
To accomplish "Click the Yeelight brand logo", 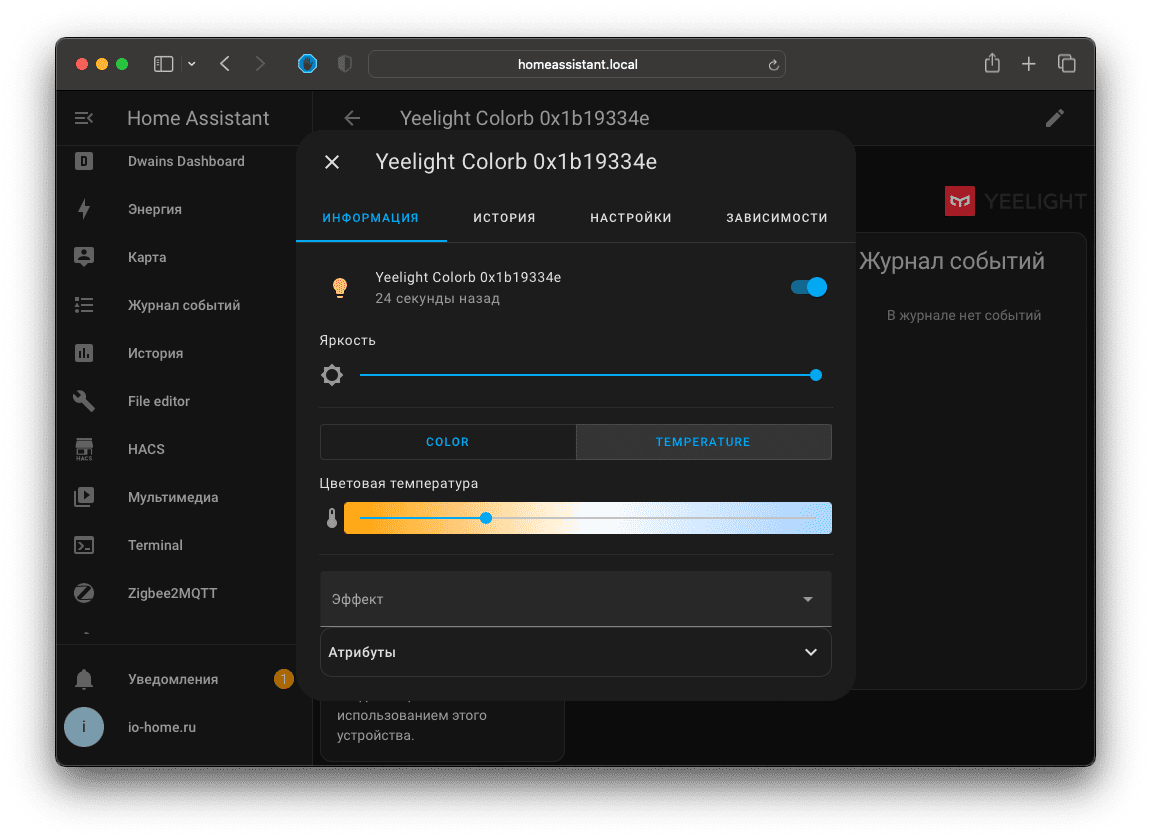I will point(1015,201).
